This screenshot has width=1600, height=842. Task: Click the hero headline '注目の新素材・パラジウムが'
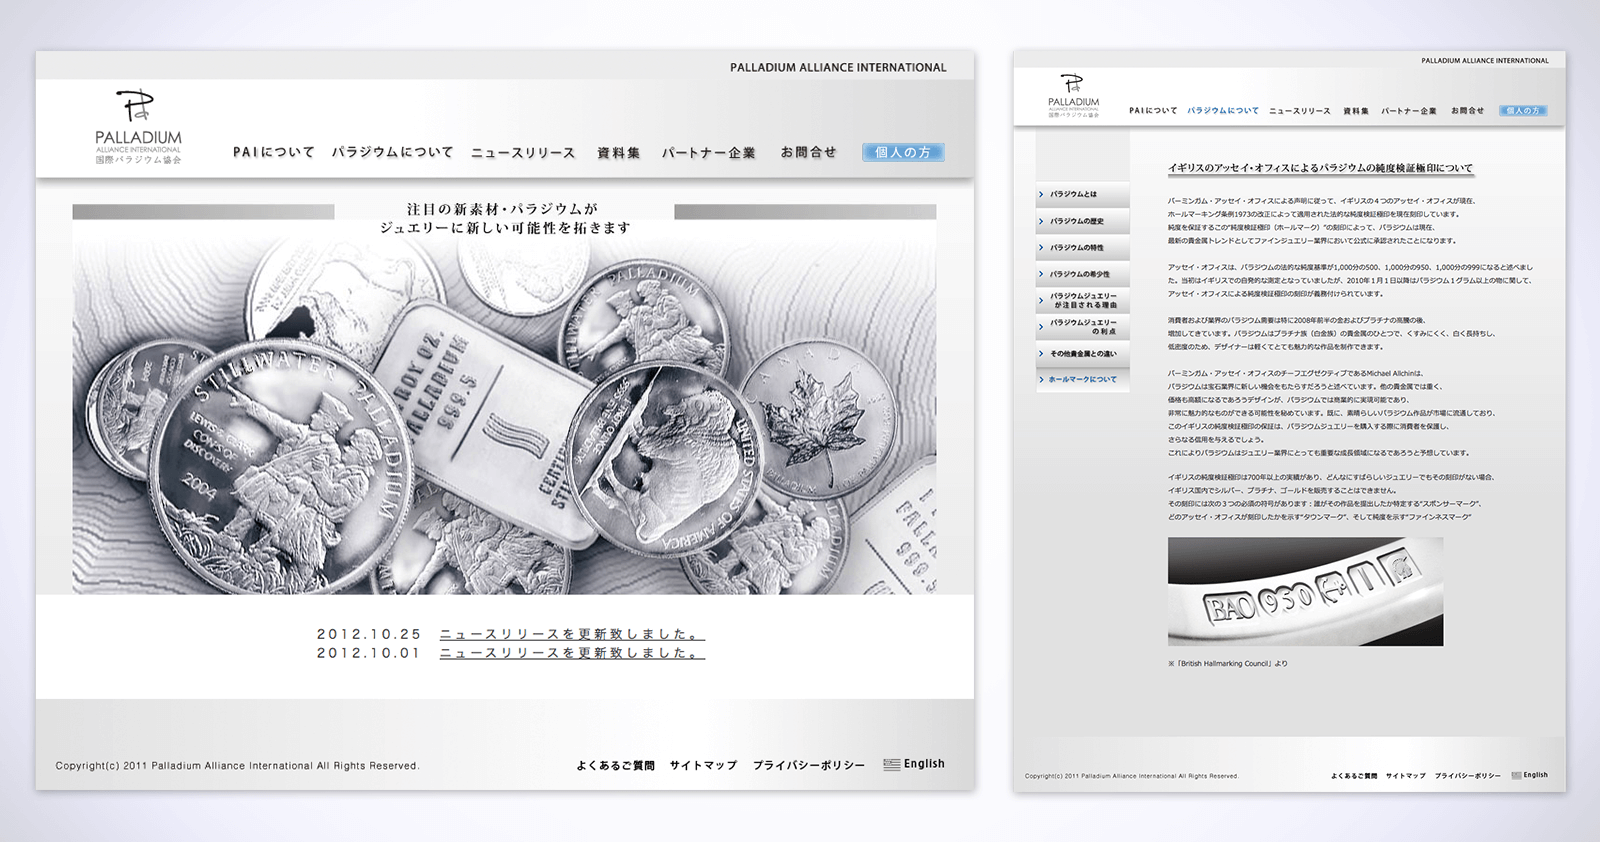click(502, 209)
